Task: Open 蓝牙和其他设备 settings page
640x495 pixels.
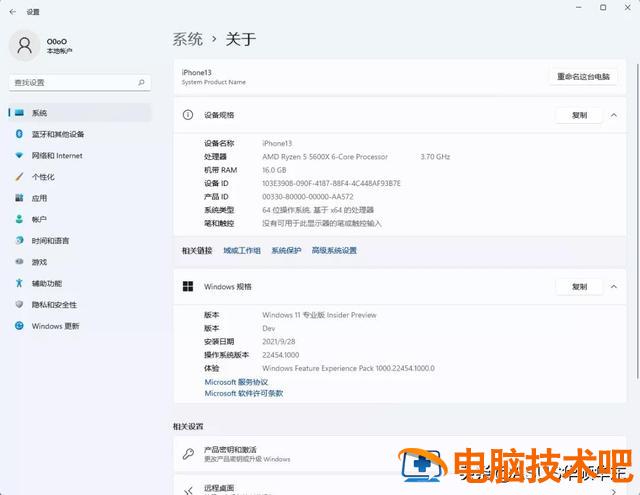Action: pyautogui.click(x=80, y=134)
